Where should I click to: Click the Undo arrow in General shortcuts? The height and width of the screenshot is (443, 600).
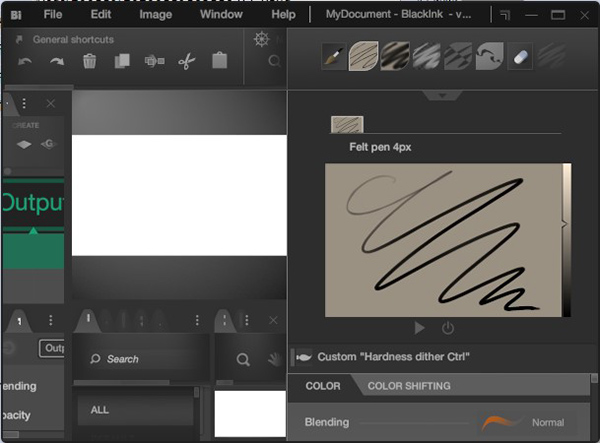pyautogui.click(x=24, y=62)
